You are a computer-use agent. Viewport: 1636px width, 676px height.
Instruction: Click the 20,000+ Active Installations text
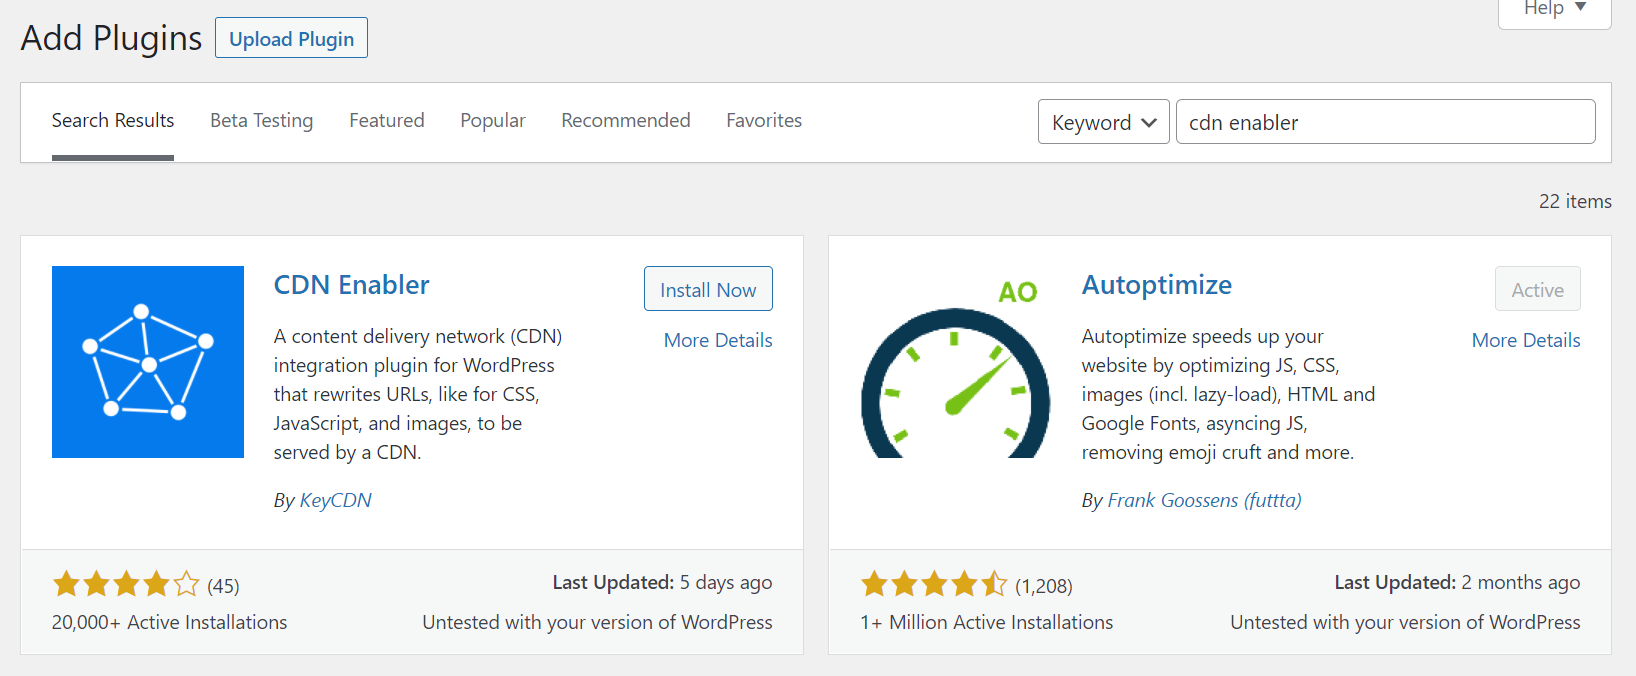click(169, 622)
